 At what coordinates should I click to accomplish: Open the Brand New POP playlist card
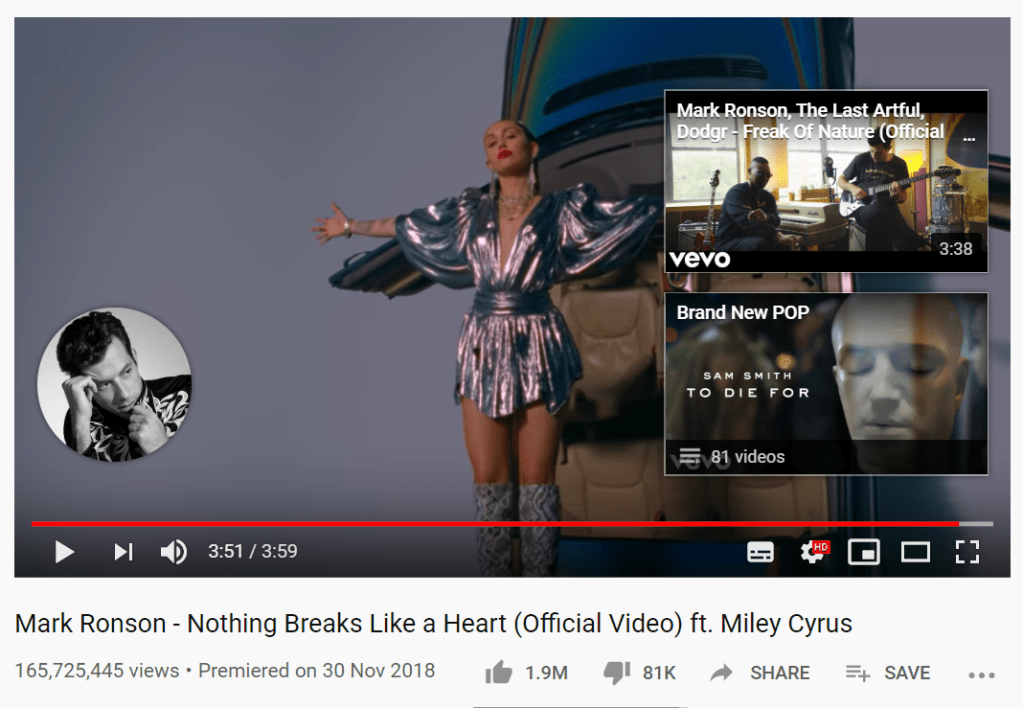point(826,384)
